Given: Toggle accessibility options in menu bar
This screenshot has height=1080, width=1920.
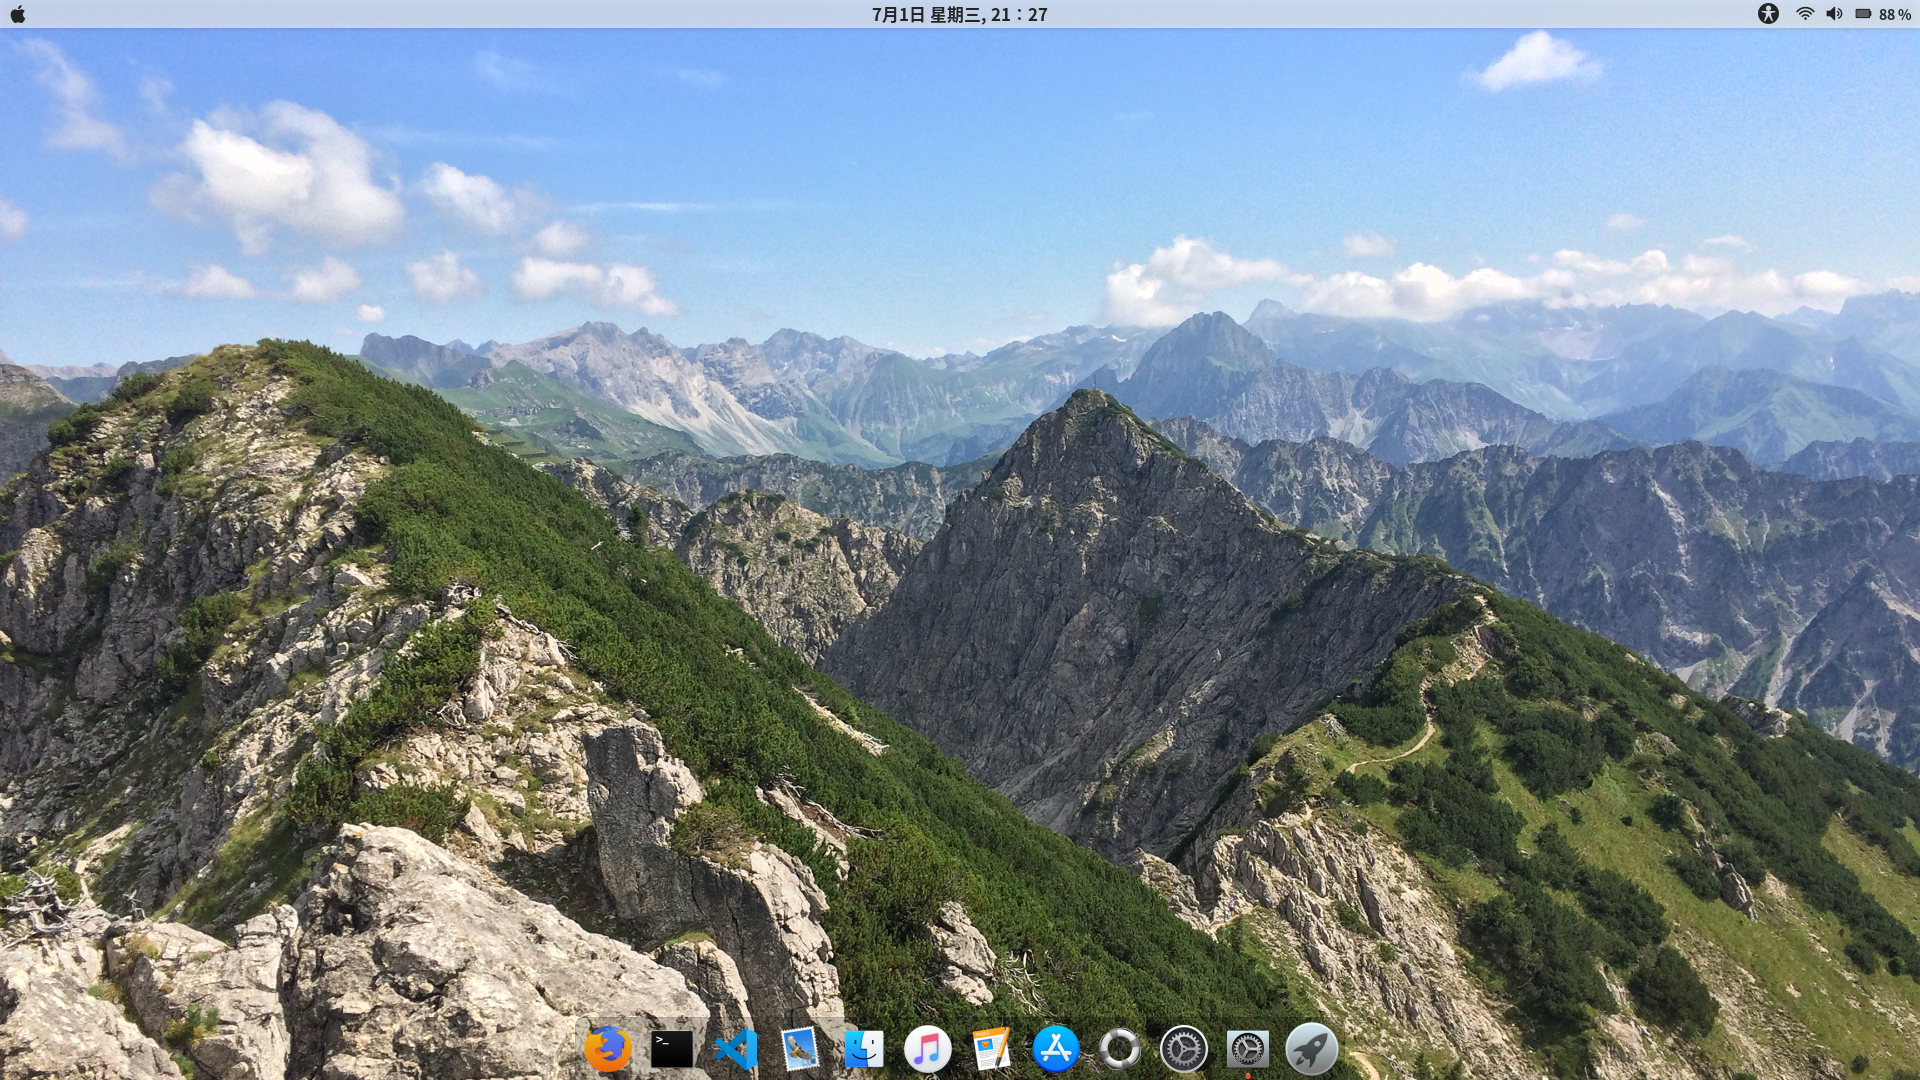Looking at the screenshot, I should pyautogui.click(x=1769, y=14).
